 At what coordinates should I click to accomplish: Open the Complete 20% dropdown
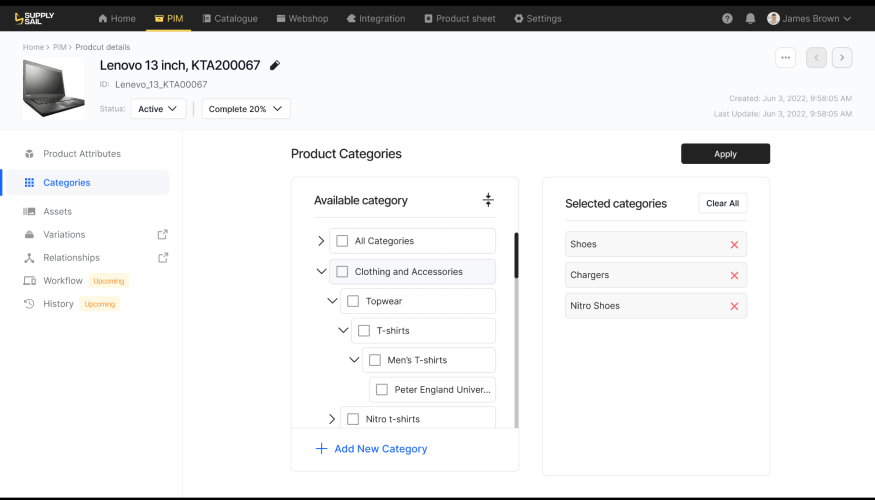pos(246,109)
